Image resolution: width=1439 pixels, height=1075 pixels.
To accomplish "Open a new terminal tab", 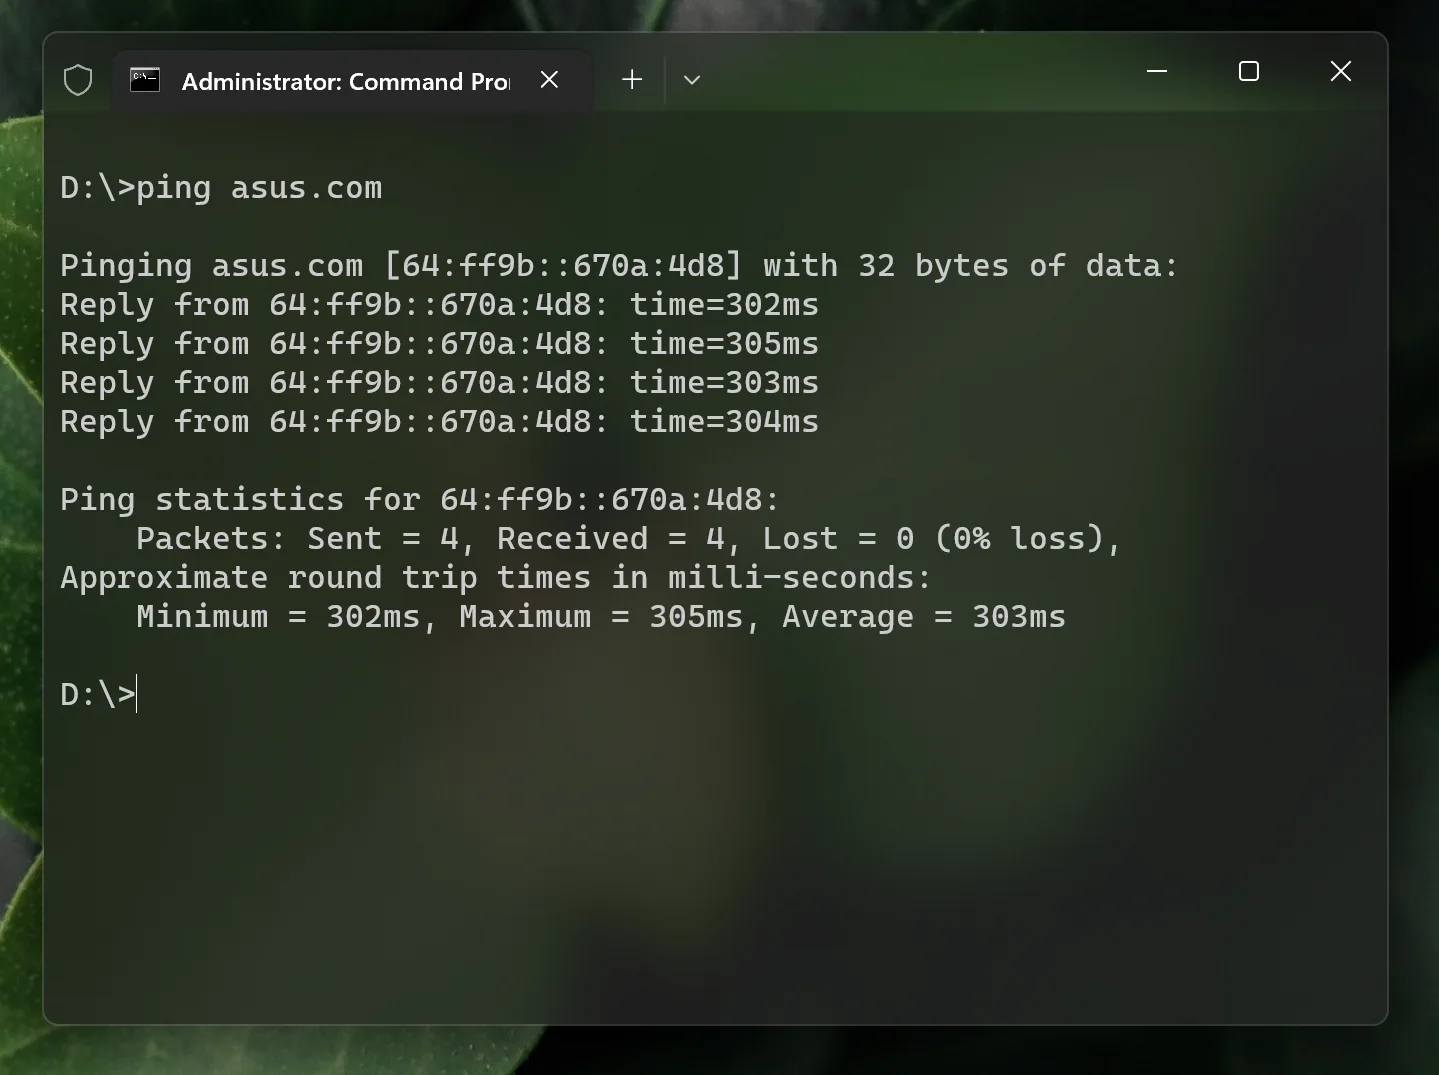I will tap(632, 80).
